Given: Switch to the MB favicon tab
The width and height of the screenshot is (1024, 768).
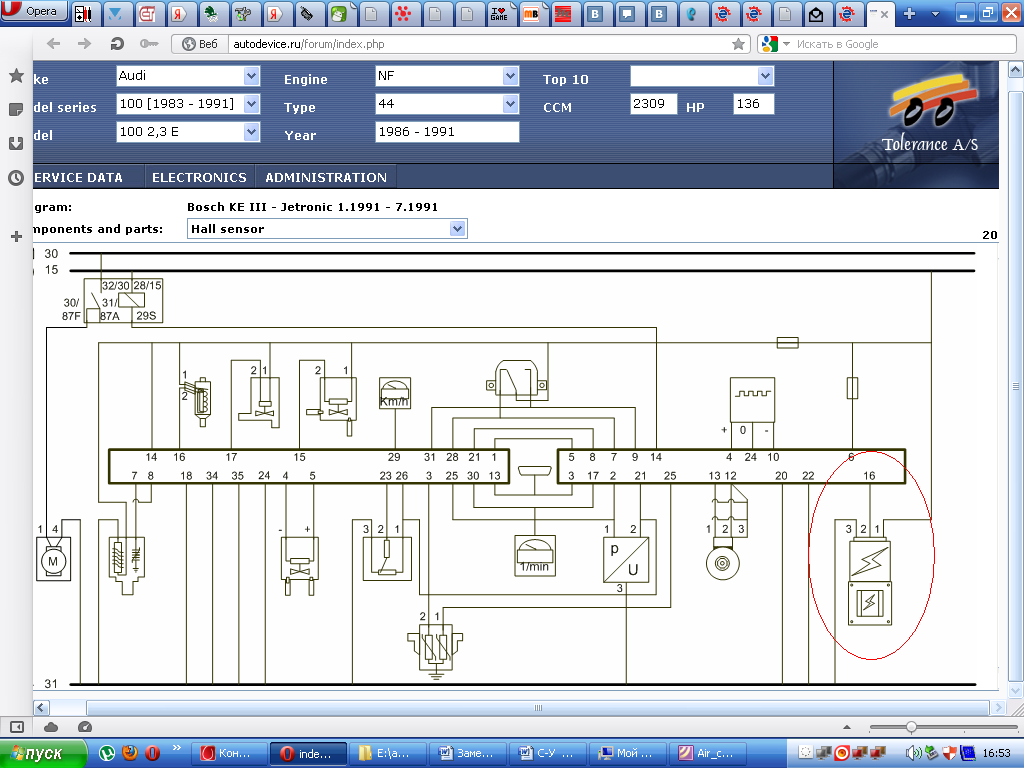Looking at the screenshot, I should (x=531, y=14).
